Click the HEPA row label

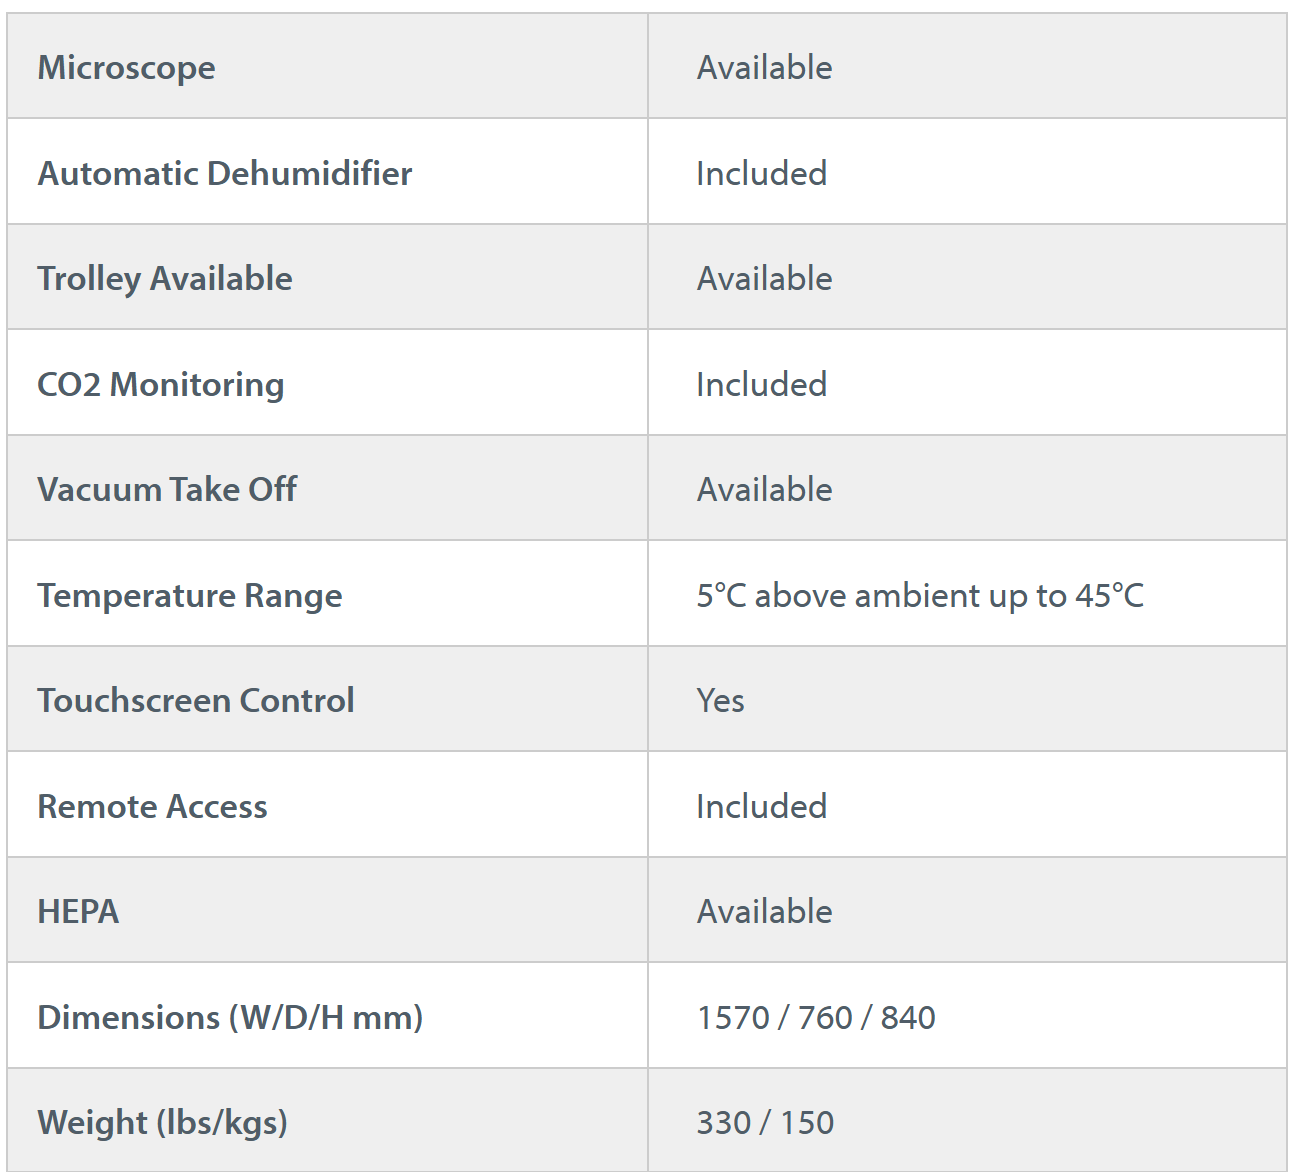[78, 912]
